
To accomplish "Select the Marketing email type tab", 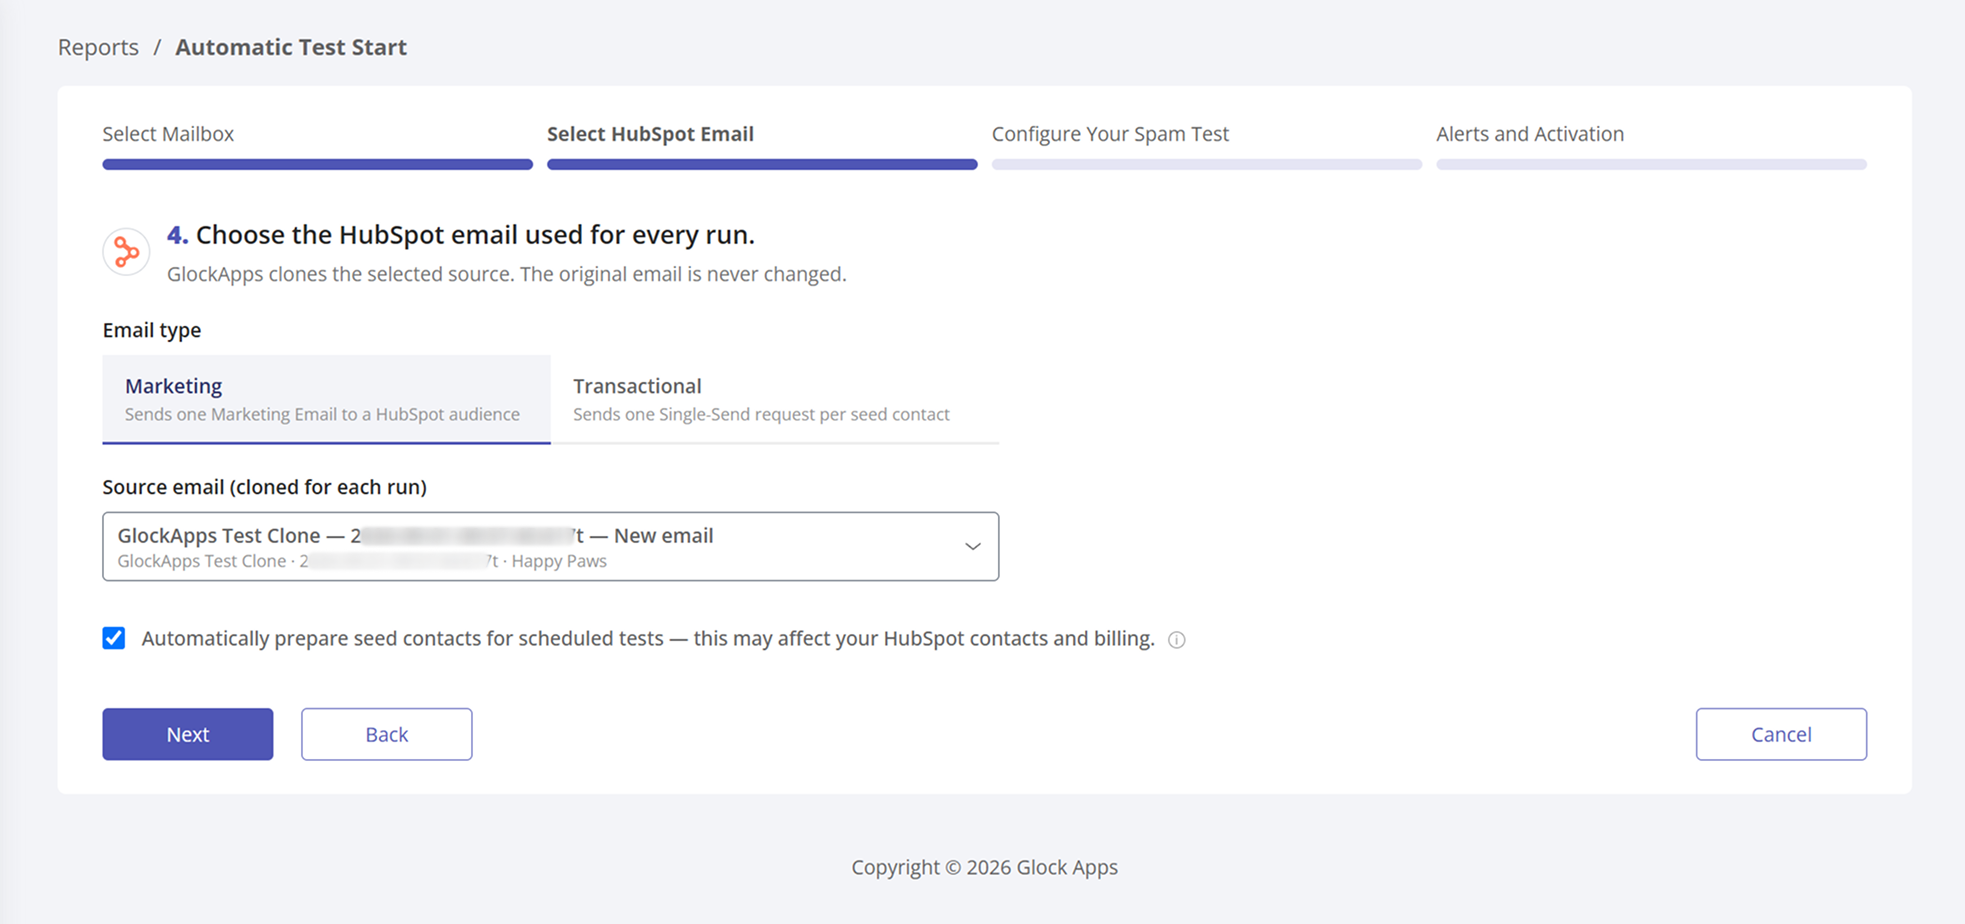I will click(326, 399).
